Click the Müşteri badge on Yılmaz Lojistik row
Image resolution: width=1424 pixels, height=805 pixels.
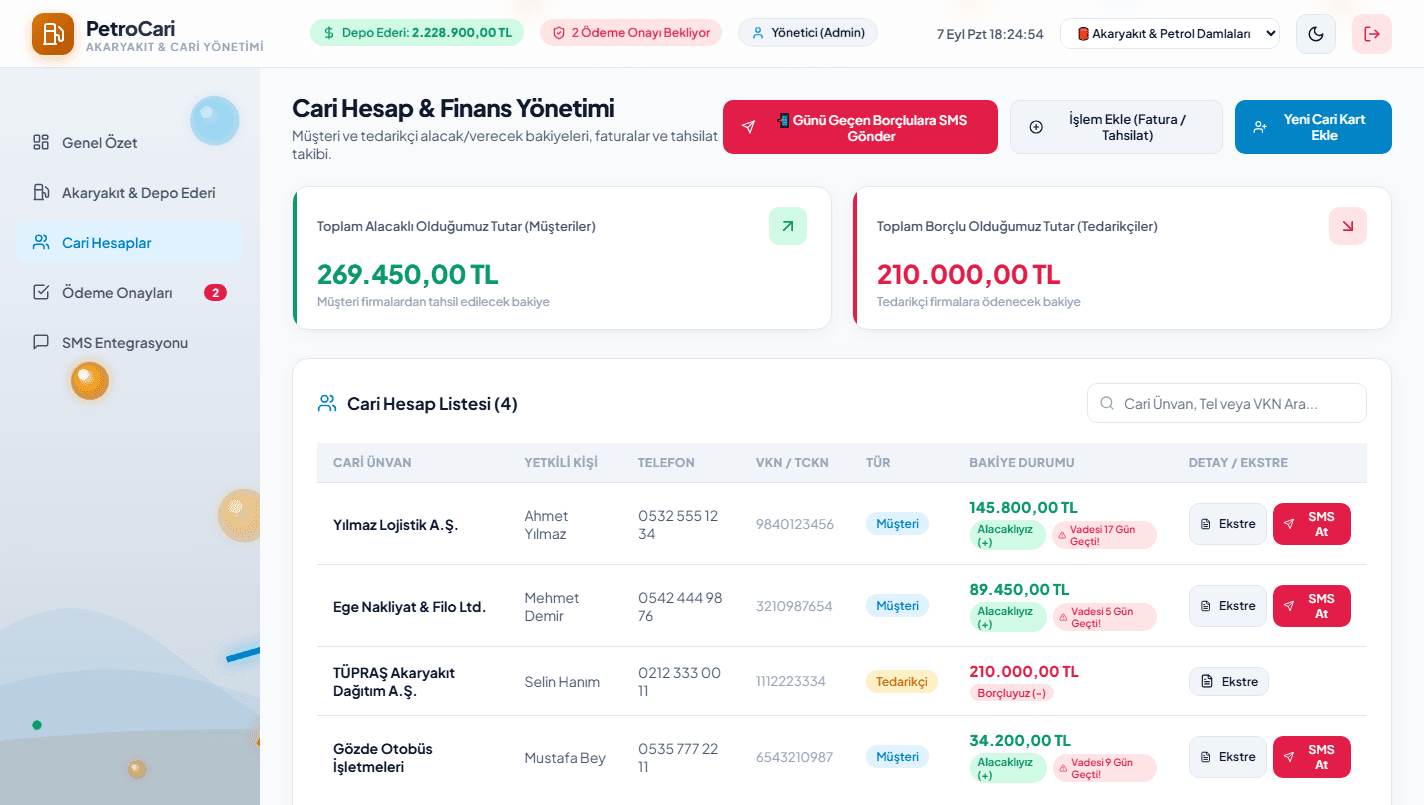point(897,524)
